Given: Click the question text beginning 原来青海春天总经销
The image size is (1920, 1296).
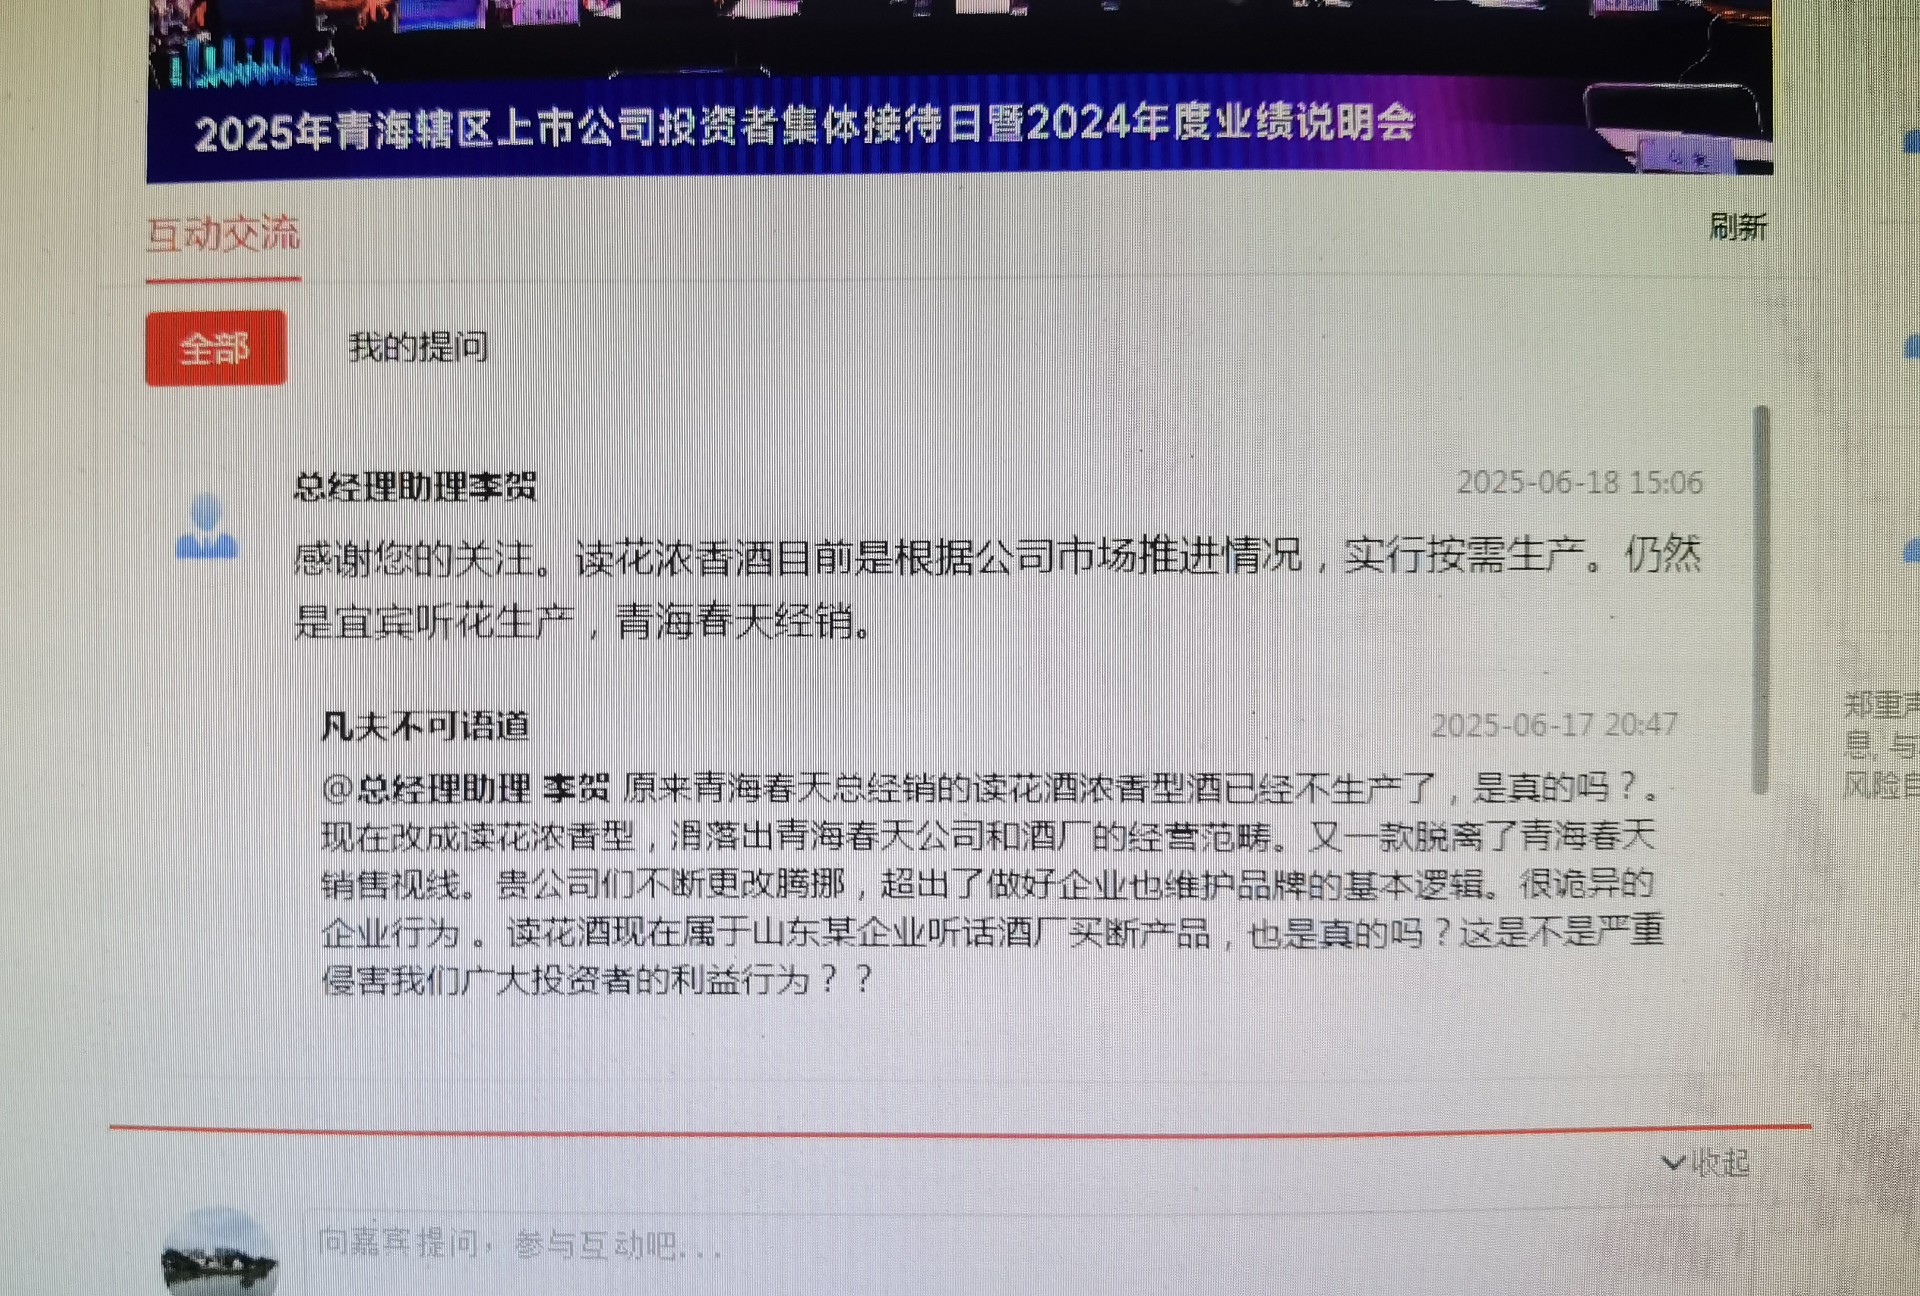Looking at the screenshot, I should [992, 884].
